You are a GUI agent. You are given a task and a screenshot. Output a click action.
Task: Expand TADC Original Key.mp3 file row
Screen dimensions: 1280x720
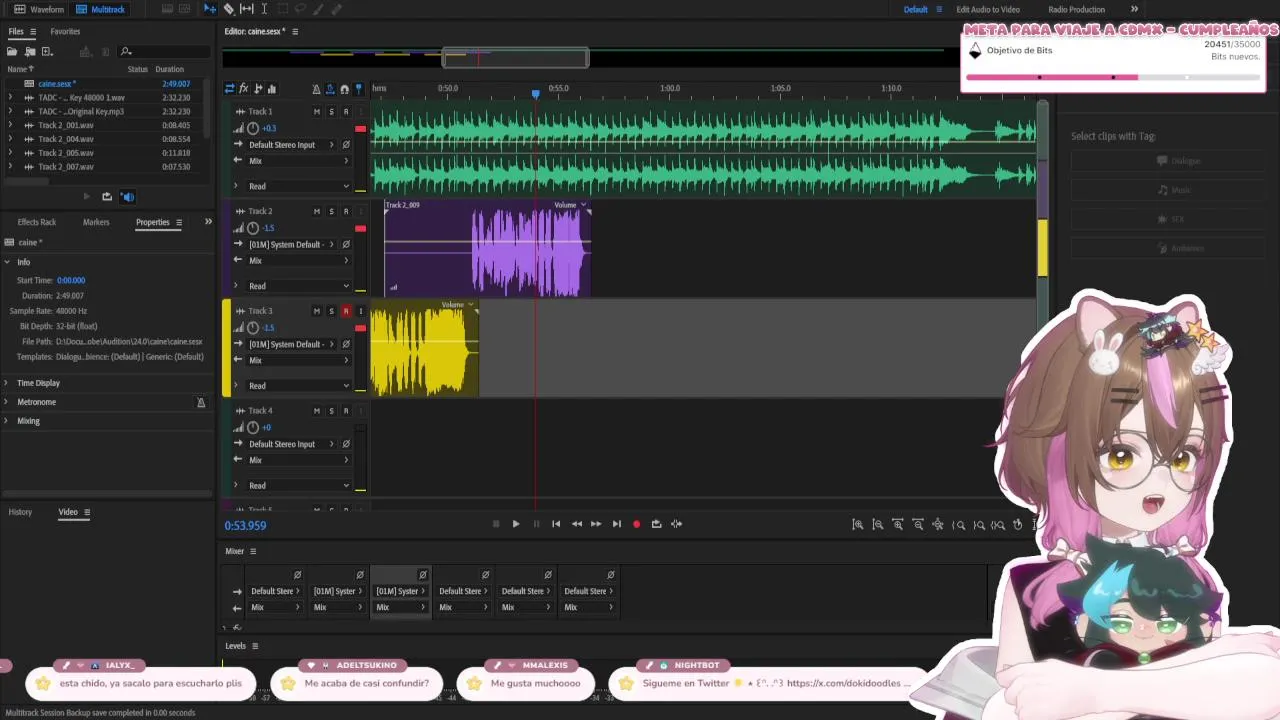coord(10,112)
